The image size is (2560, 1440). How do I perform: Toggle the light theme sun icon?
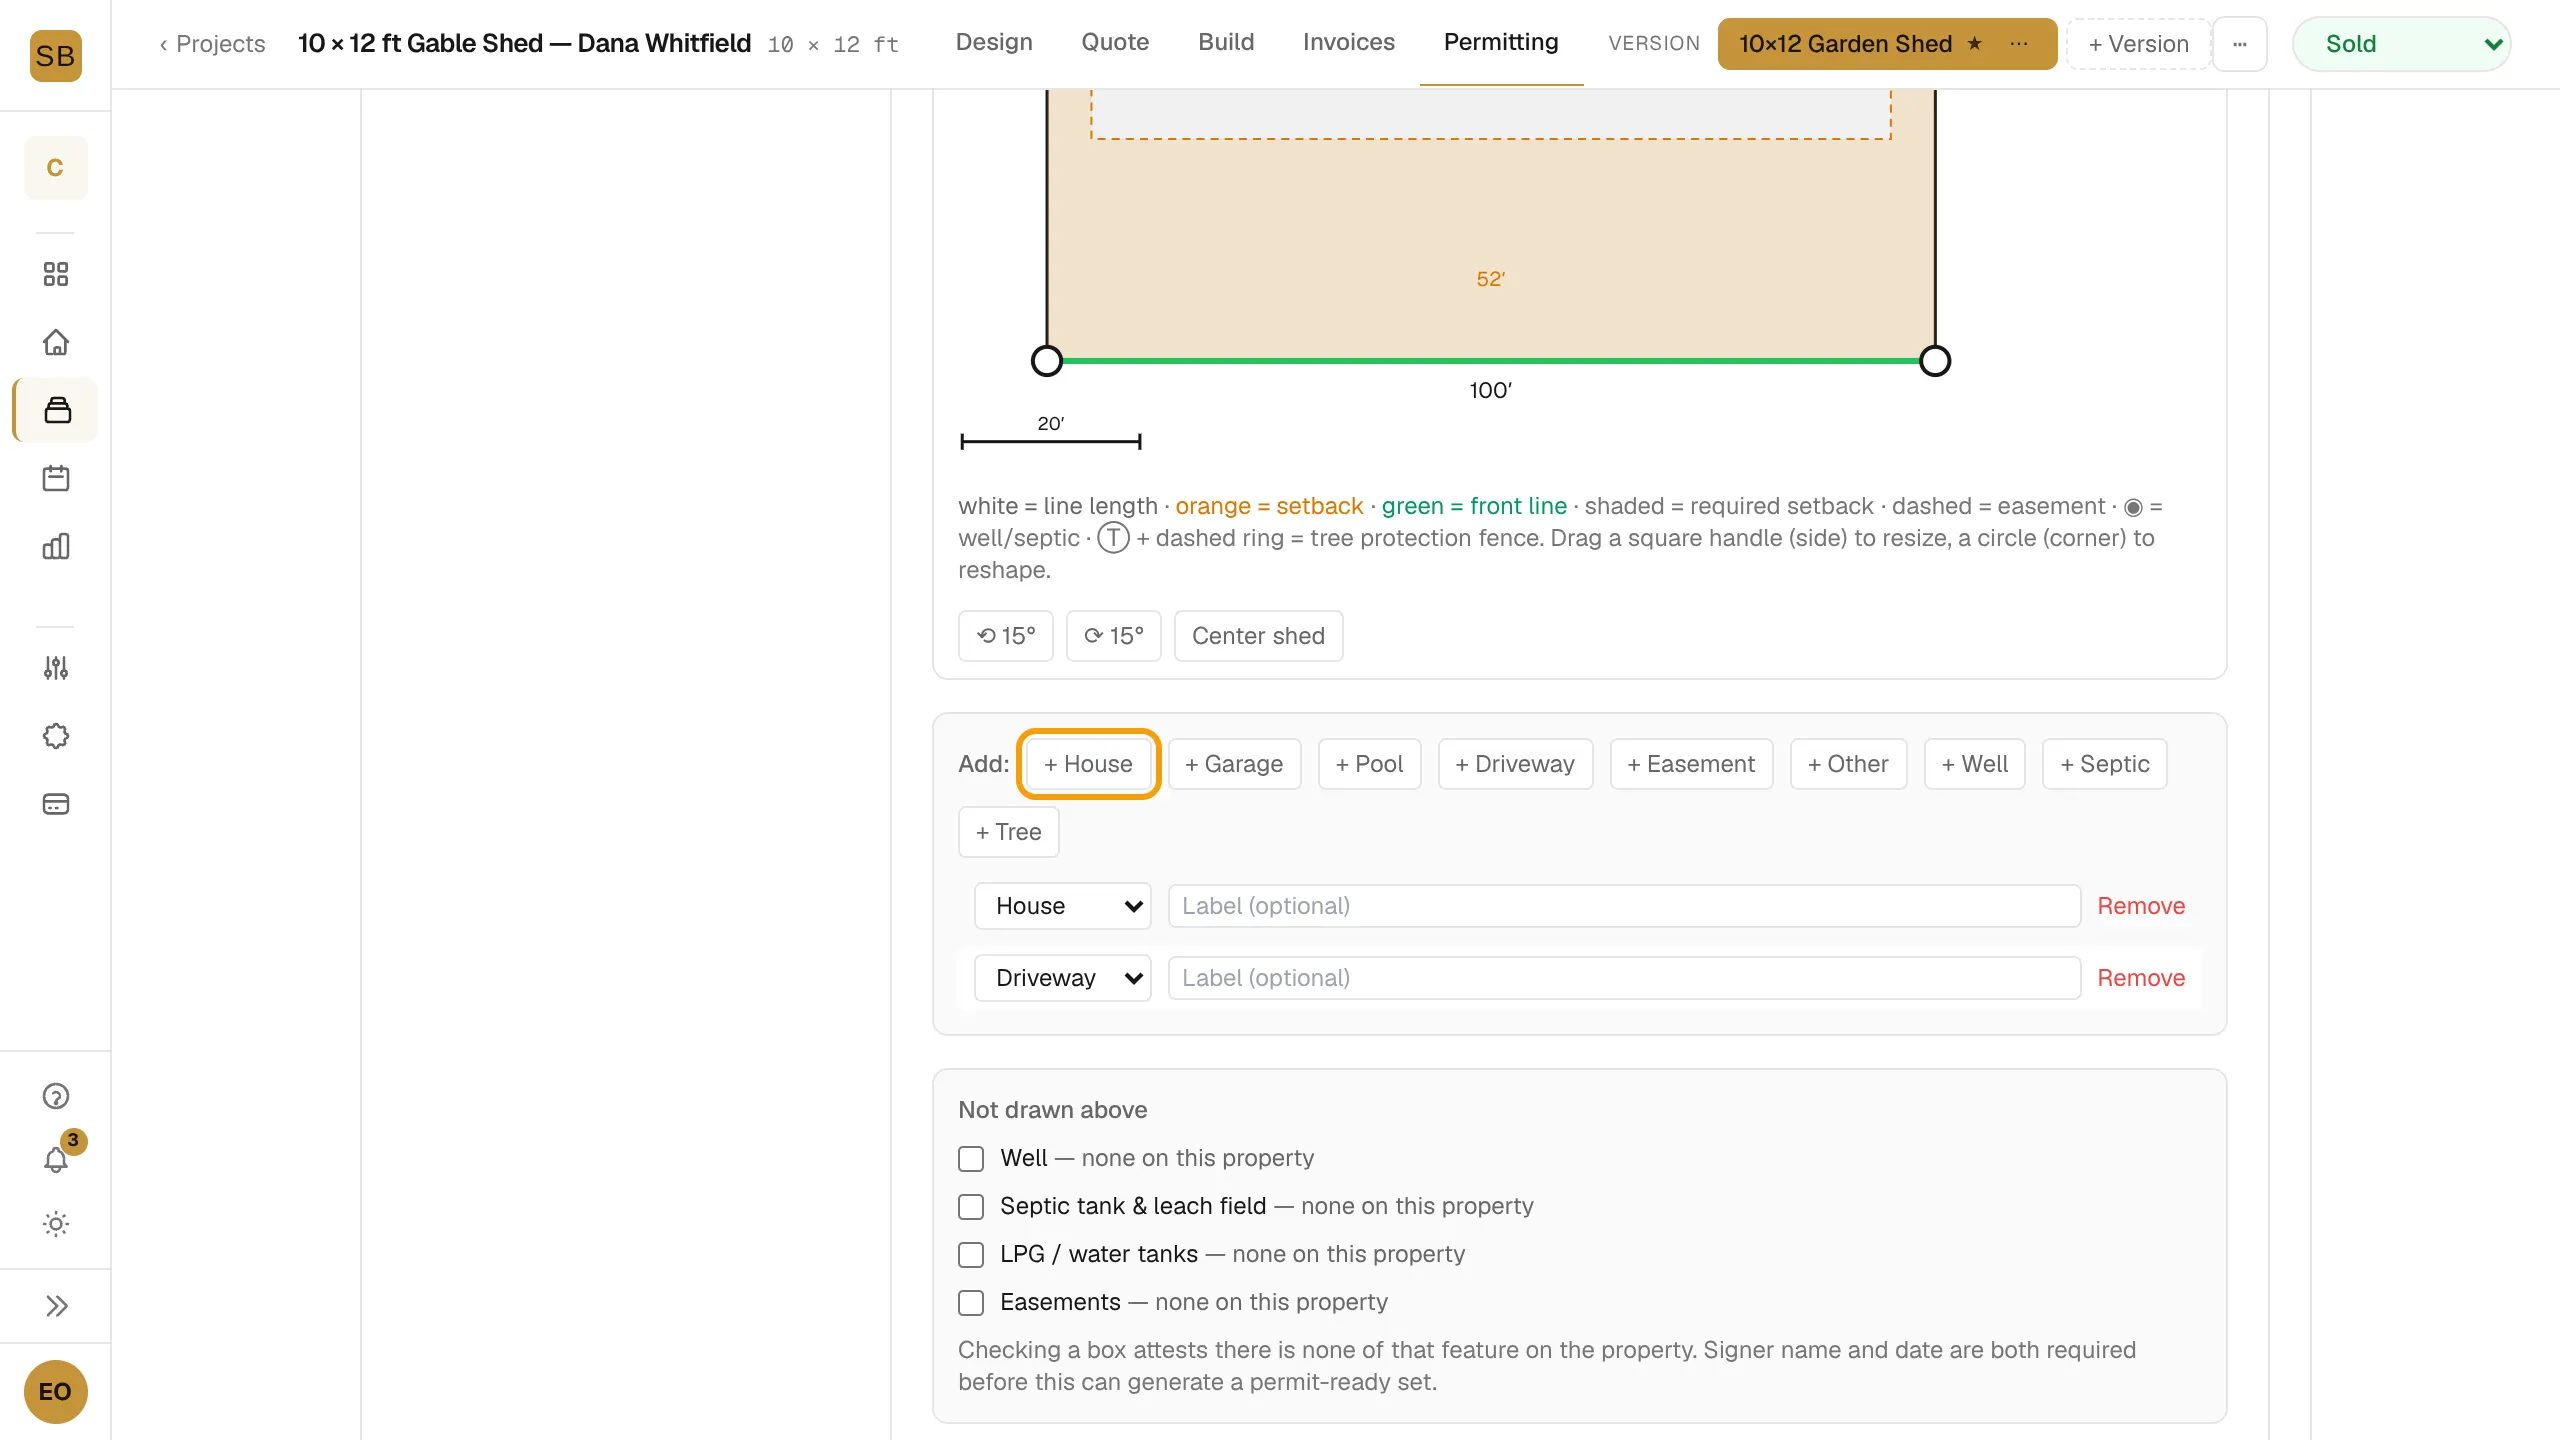pos(56,1224)
